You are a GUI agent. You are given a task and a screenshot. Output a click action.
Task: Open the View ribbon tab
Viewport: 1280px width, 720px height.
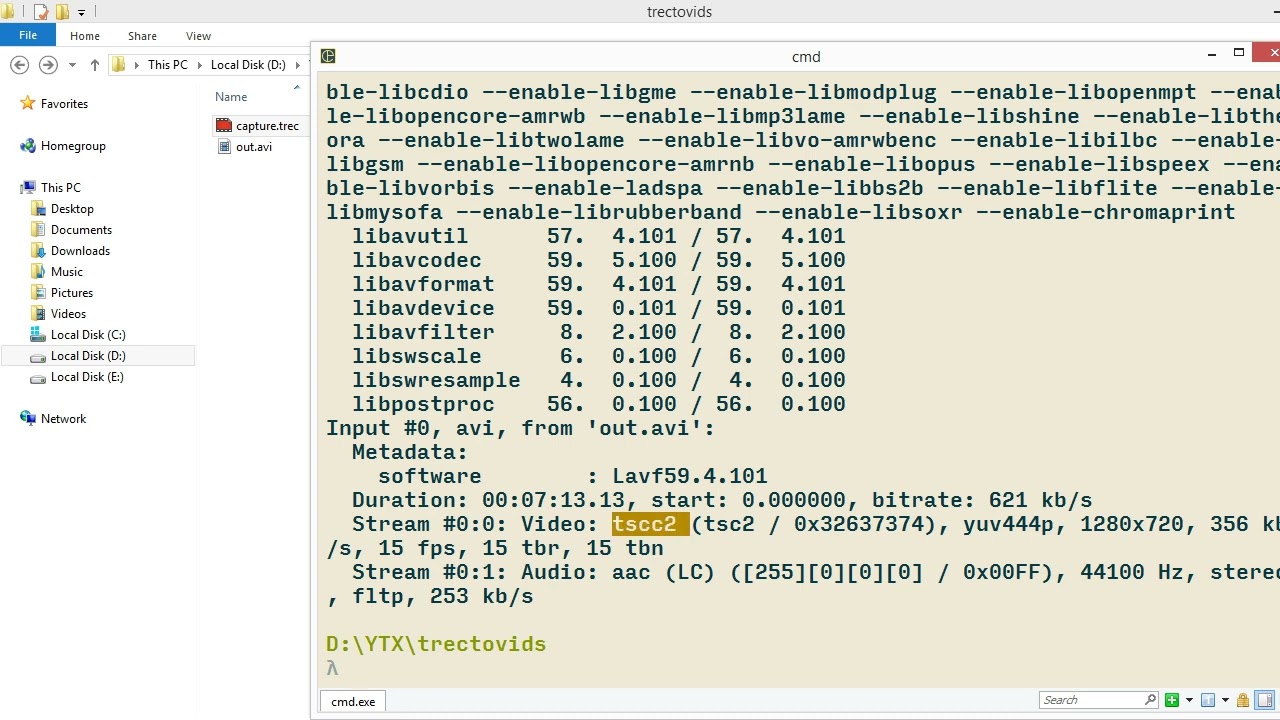point(198,35)
